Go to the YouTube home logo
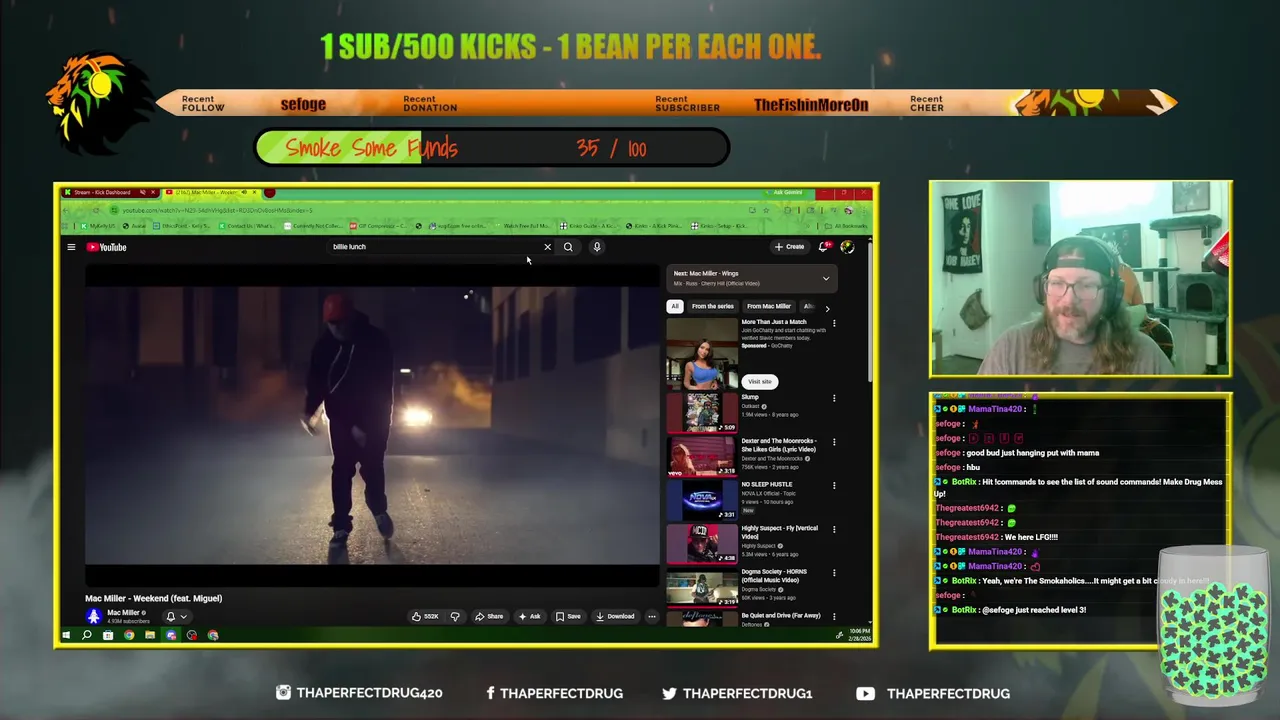This screenshot has height=720, width=1280. [x=106, y=247]
